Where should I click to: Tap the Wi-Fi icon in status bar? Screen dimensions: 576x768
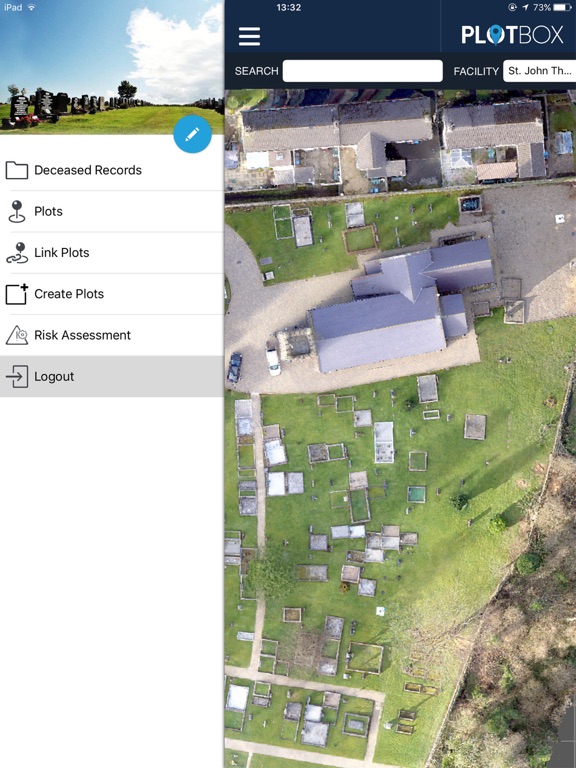[x=32, y=7]
